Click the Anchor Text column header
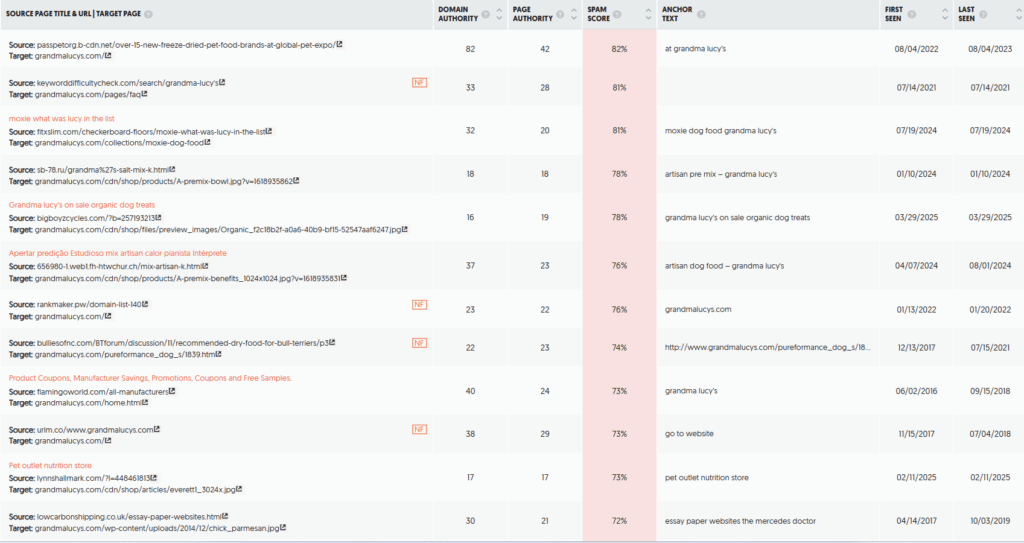Viewport: 1024px width, 543px height. point(677,14)
